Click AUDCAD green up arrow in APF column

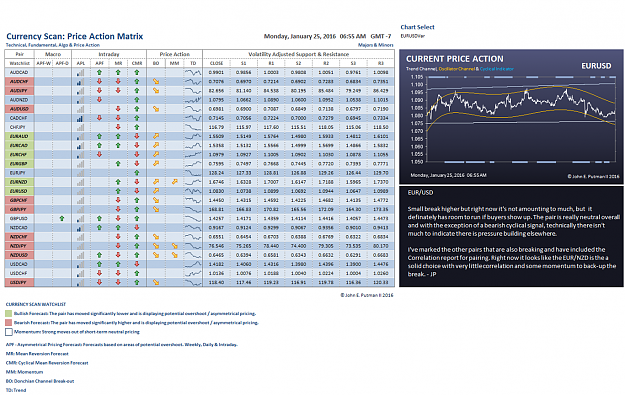(99, 72)
